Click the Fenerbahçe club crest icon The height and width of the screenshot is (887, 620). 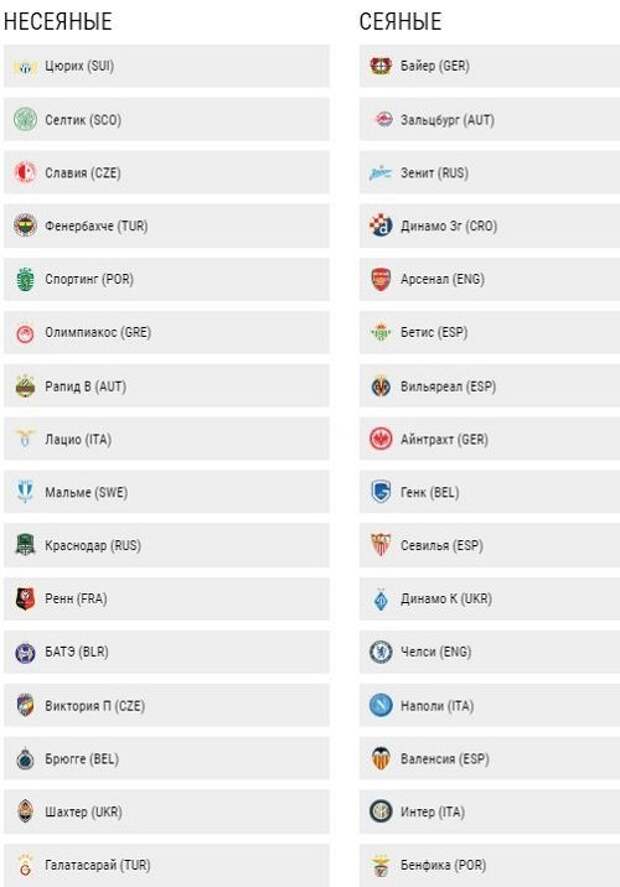point(25,227)
